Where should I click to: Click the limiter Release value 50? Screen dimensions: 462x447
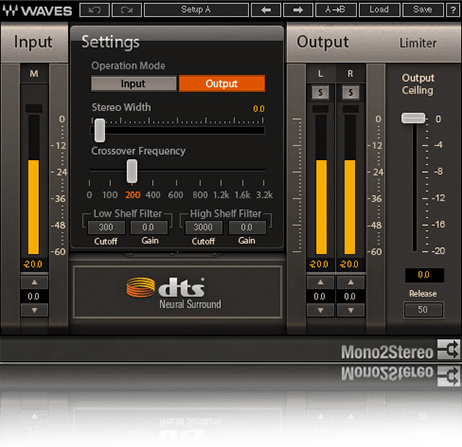coord(423,310)
